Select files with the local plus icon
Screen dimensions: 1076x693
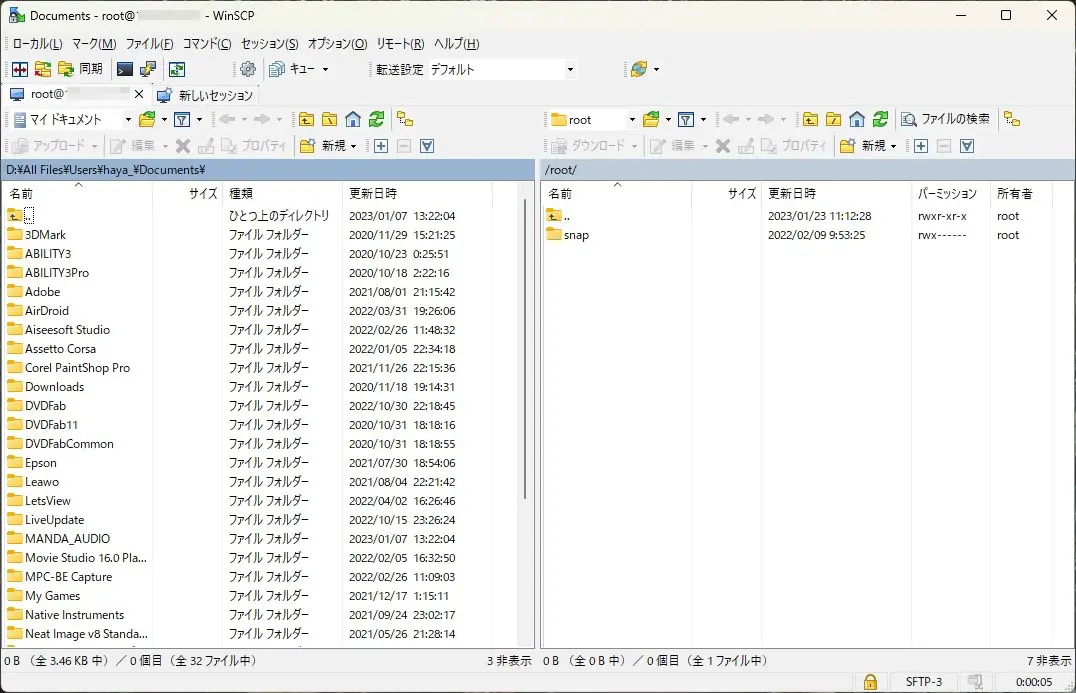point(380,146)
